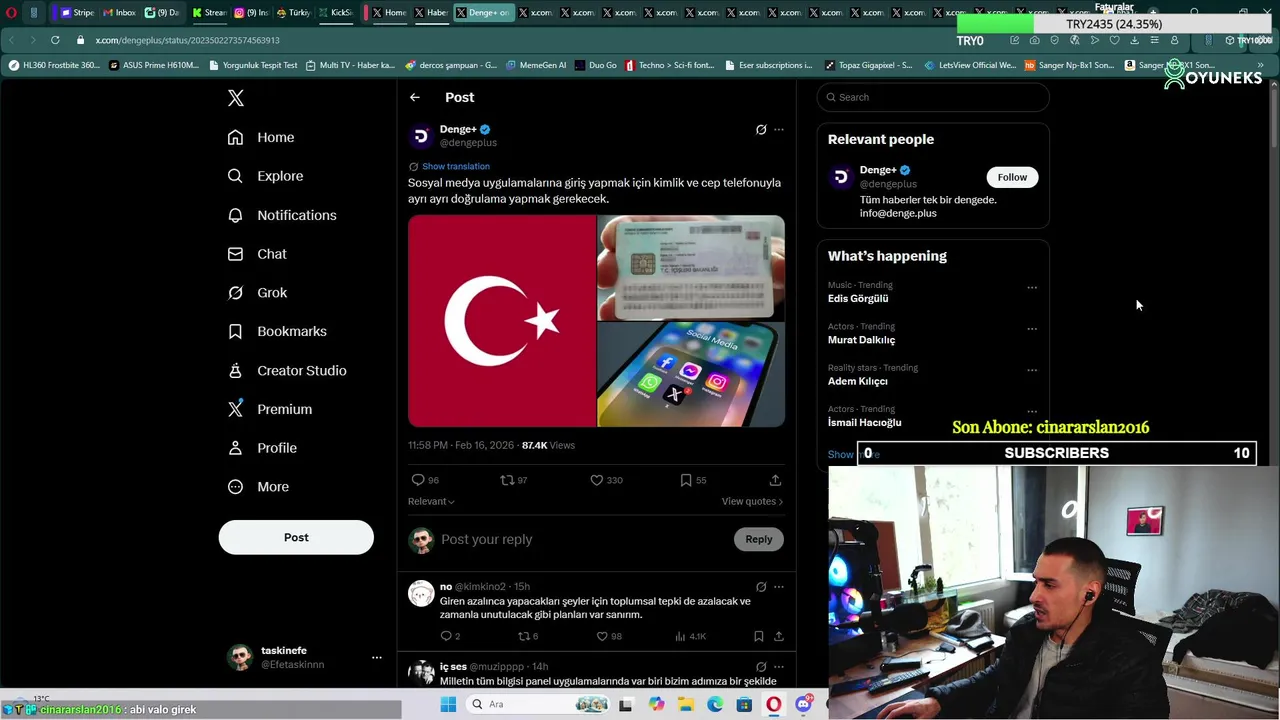Open more options on iç ses reply
1280x720 pixels.
[x=779, y=667]
